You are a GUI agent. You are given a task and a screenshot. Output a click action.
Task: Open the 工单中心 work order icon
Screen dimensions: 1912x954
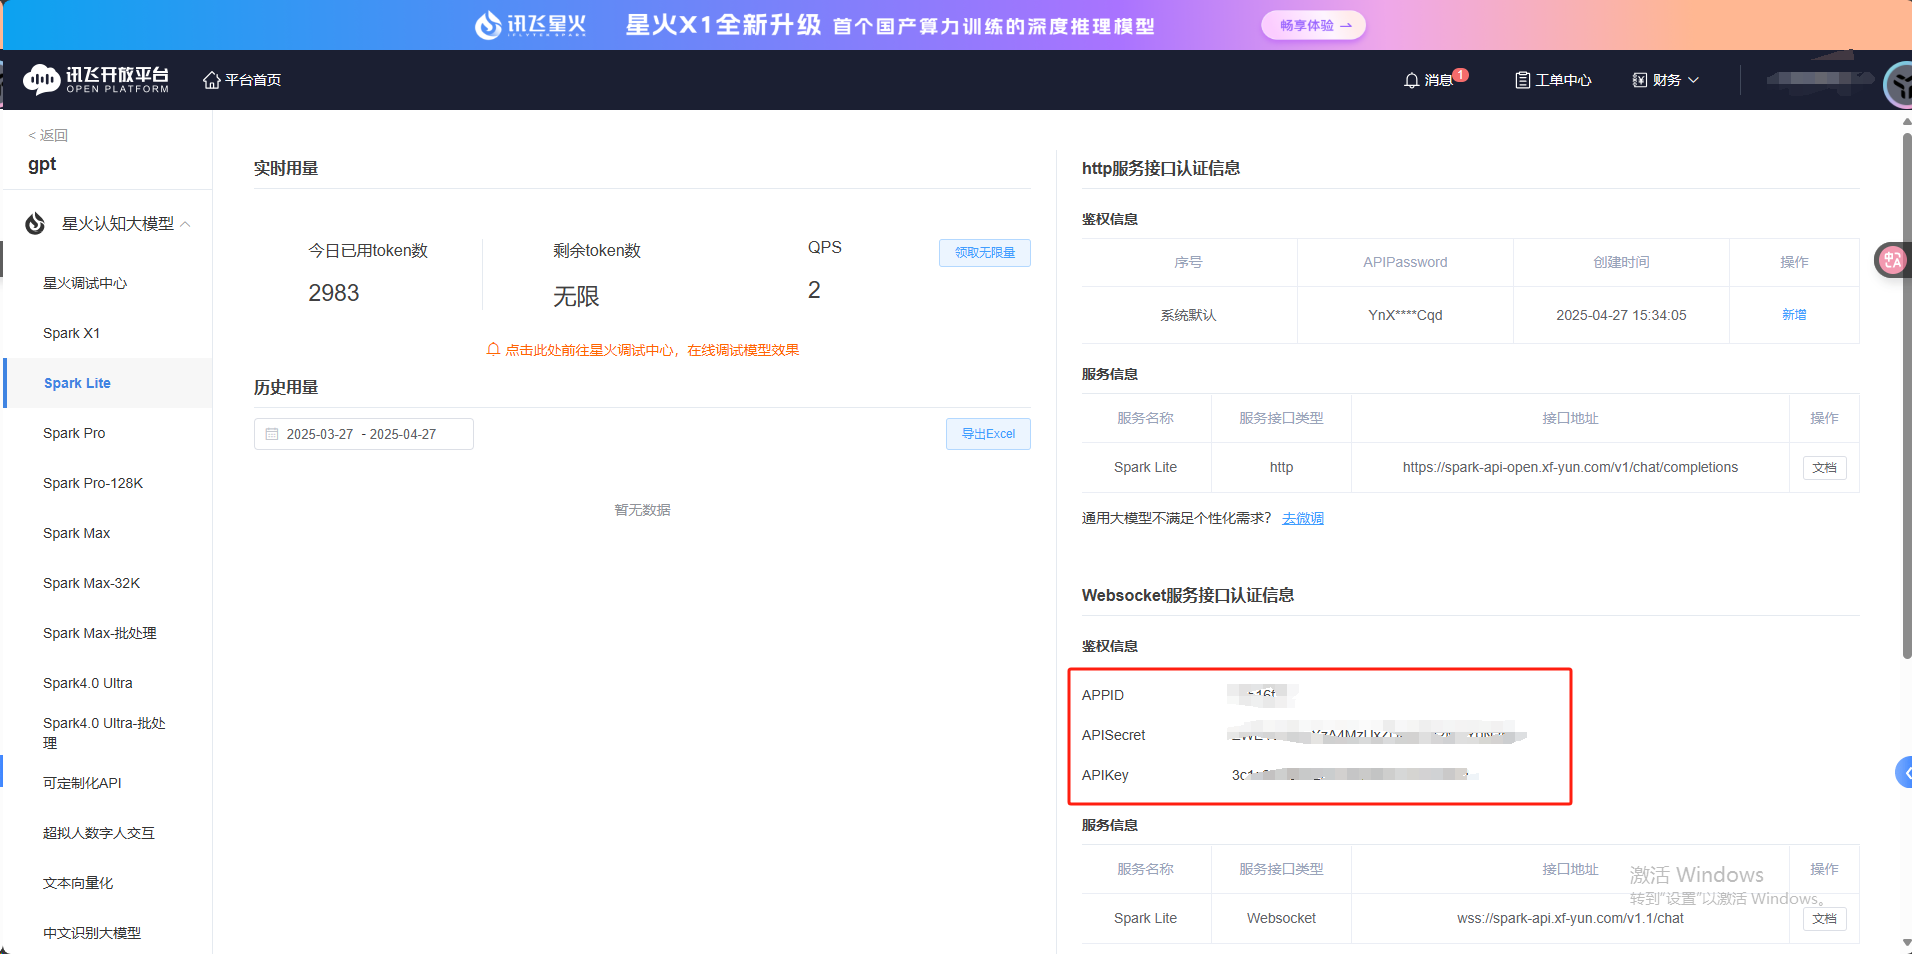point(1523,79)
